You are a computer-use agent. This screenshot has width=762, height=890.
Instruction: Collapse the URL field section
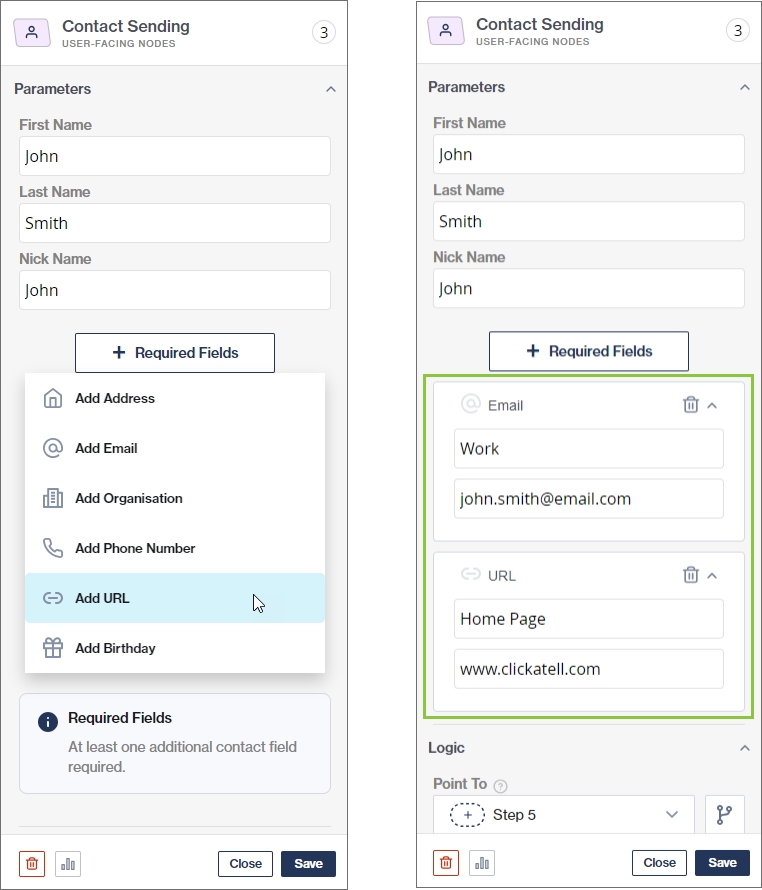click(712, 575)
